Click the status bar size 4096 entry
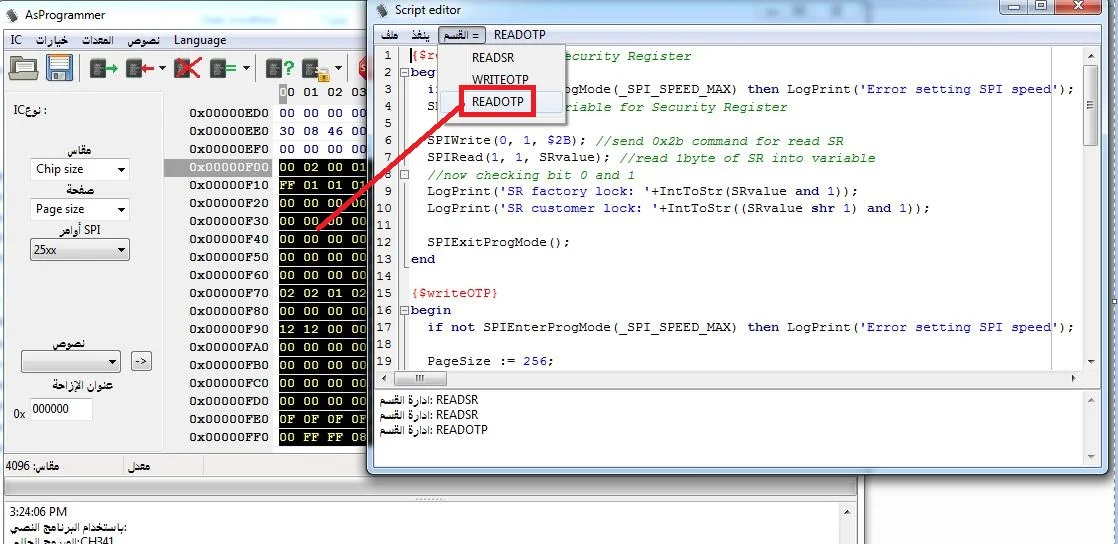Image resolution: width=1118 pixels, height=544 pixels. (x=33, y=466)
